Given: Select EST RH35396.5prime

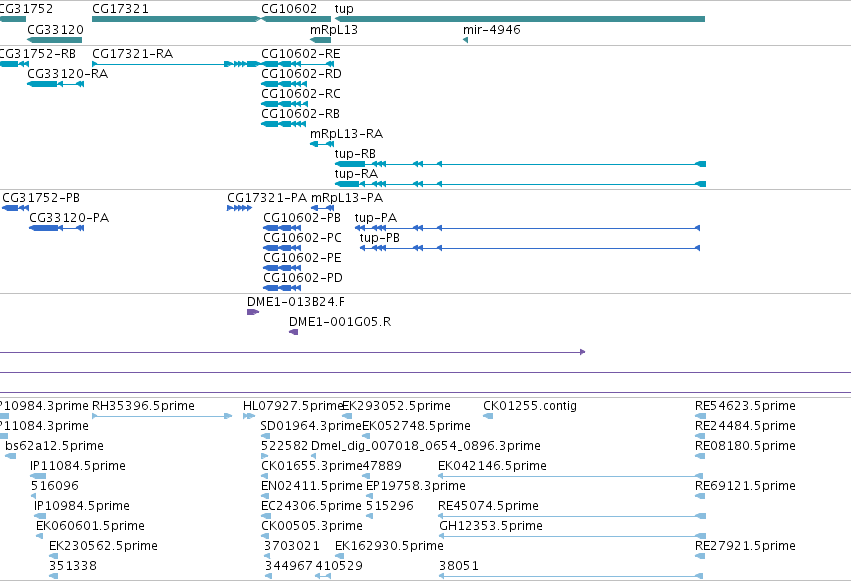Looking at the screenshot, I should [162, 416].
